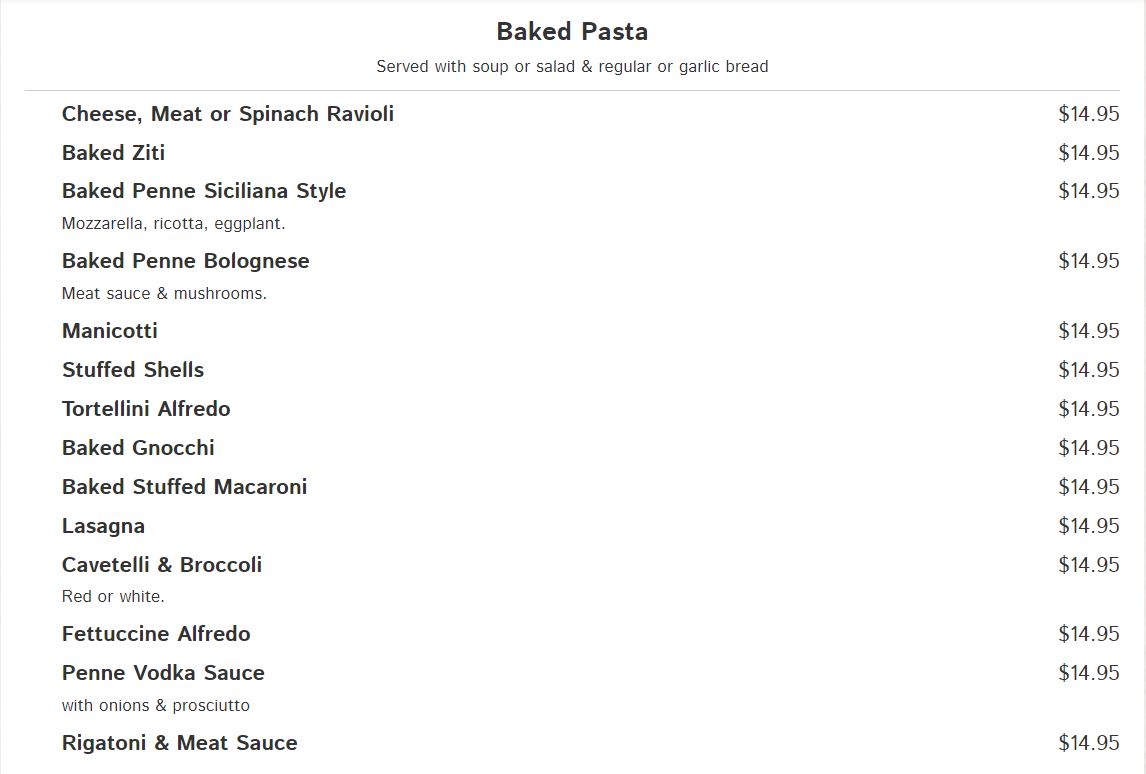This screenshot has height=774, width=1146.
Task: Open the Baked Stuffed Macaroni item
Action: click(184, 487)
